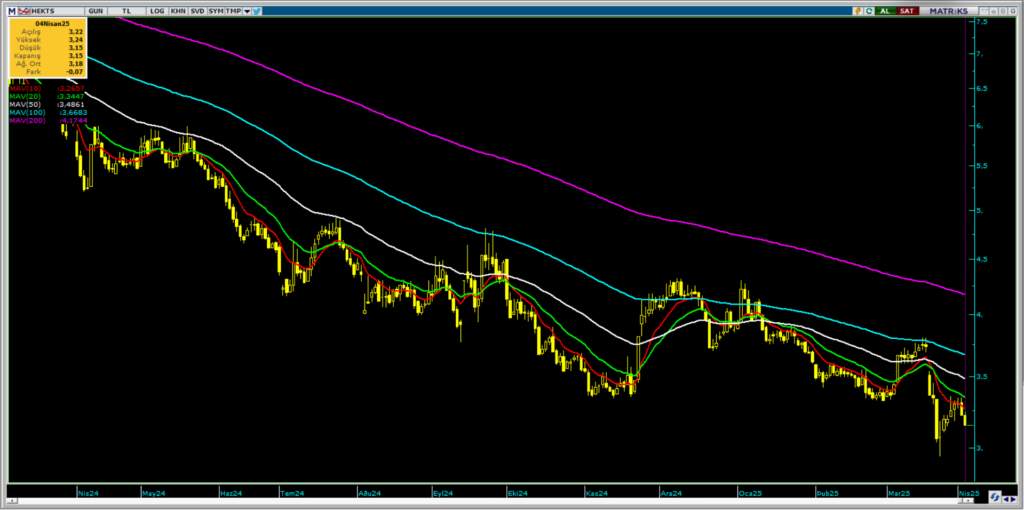Screen dimensions: 1024x510
Task: Click the horizontal scrollbar left arrow
Action: click(x=11, y=501)
